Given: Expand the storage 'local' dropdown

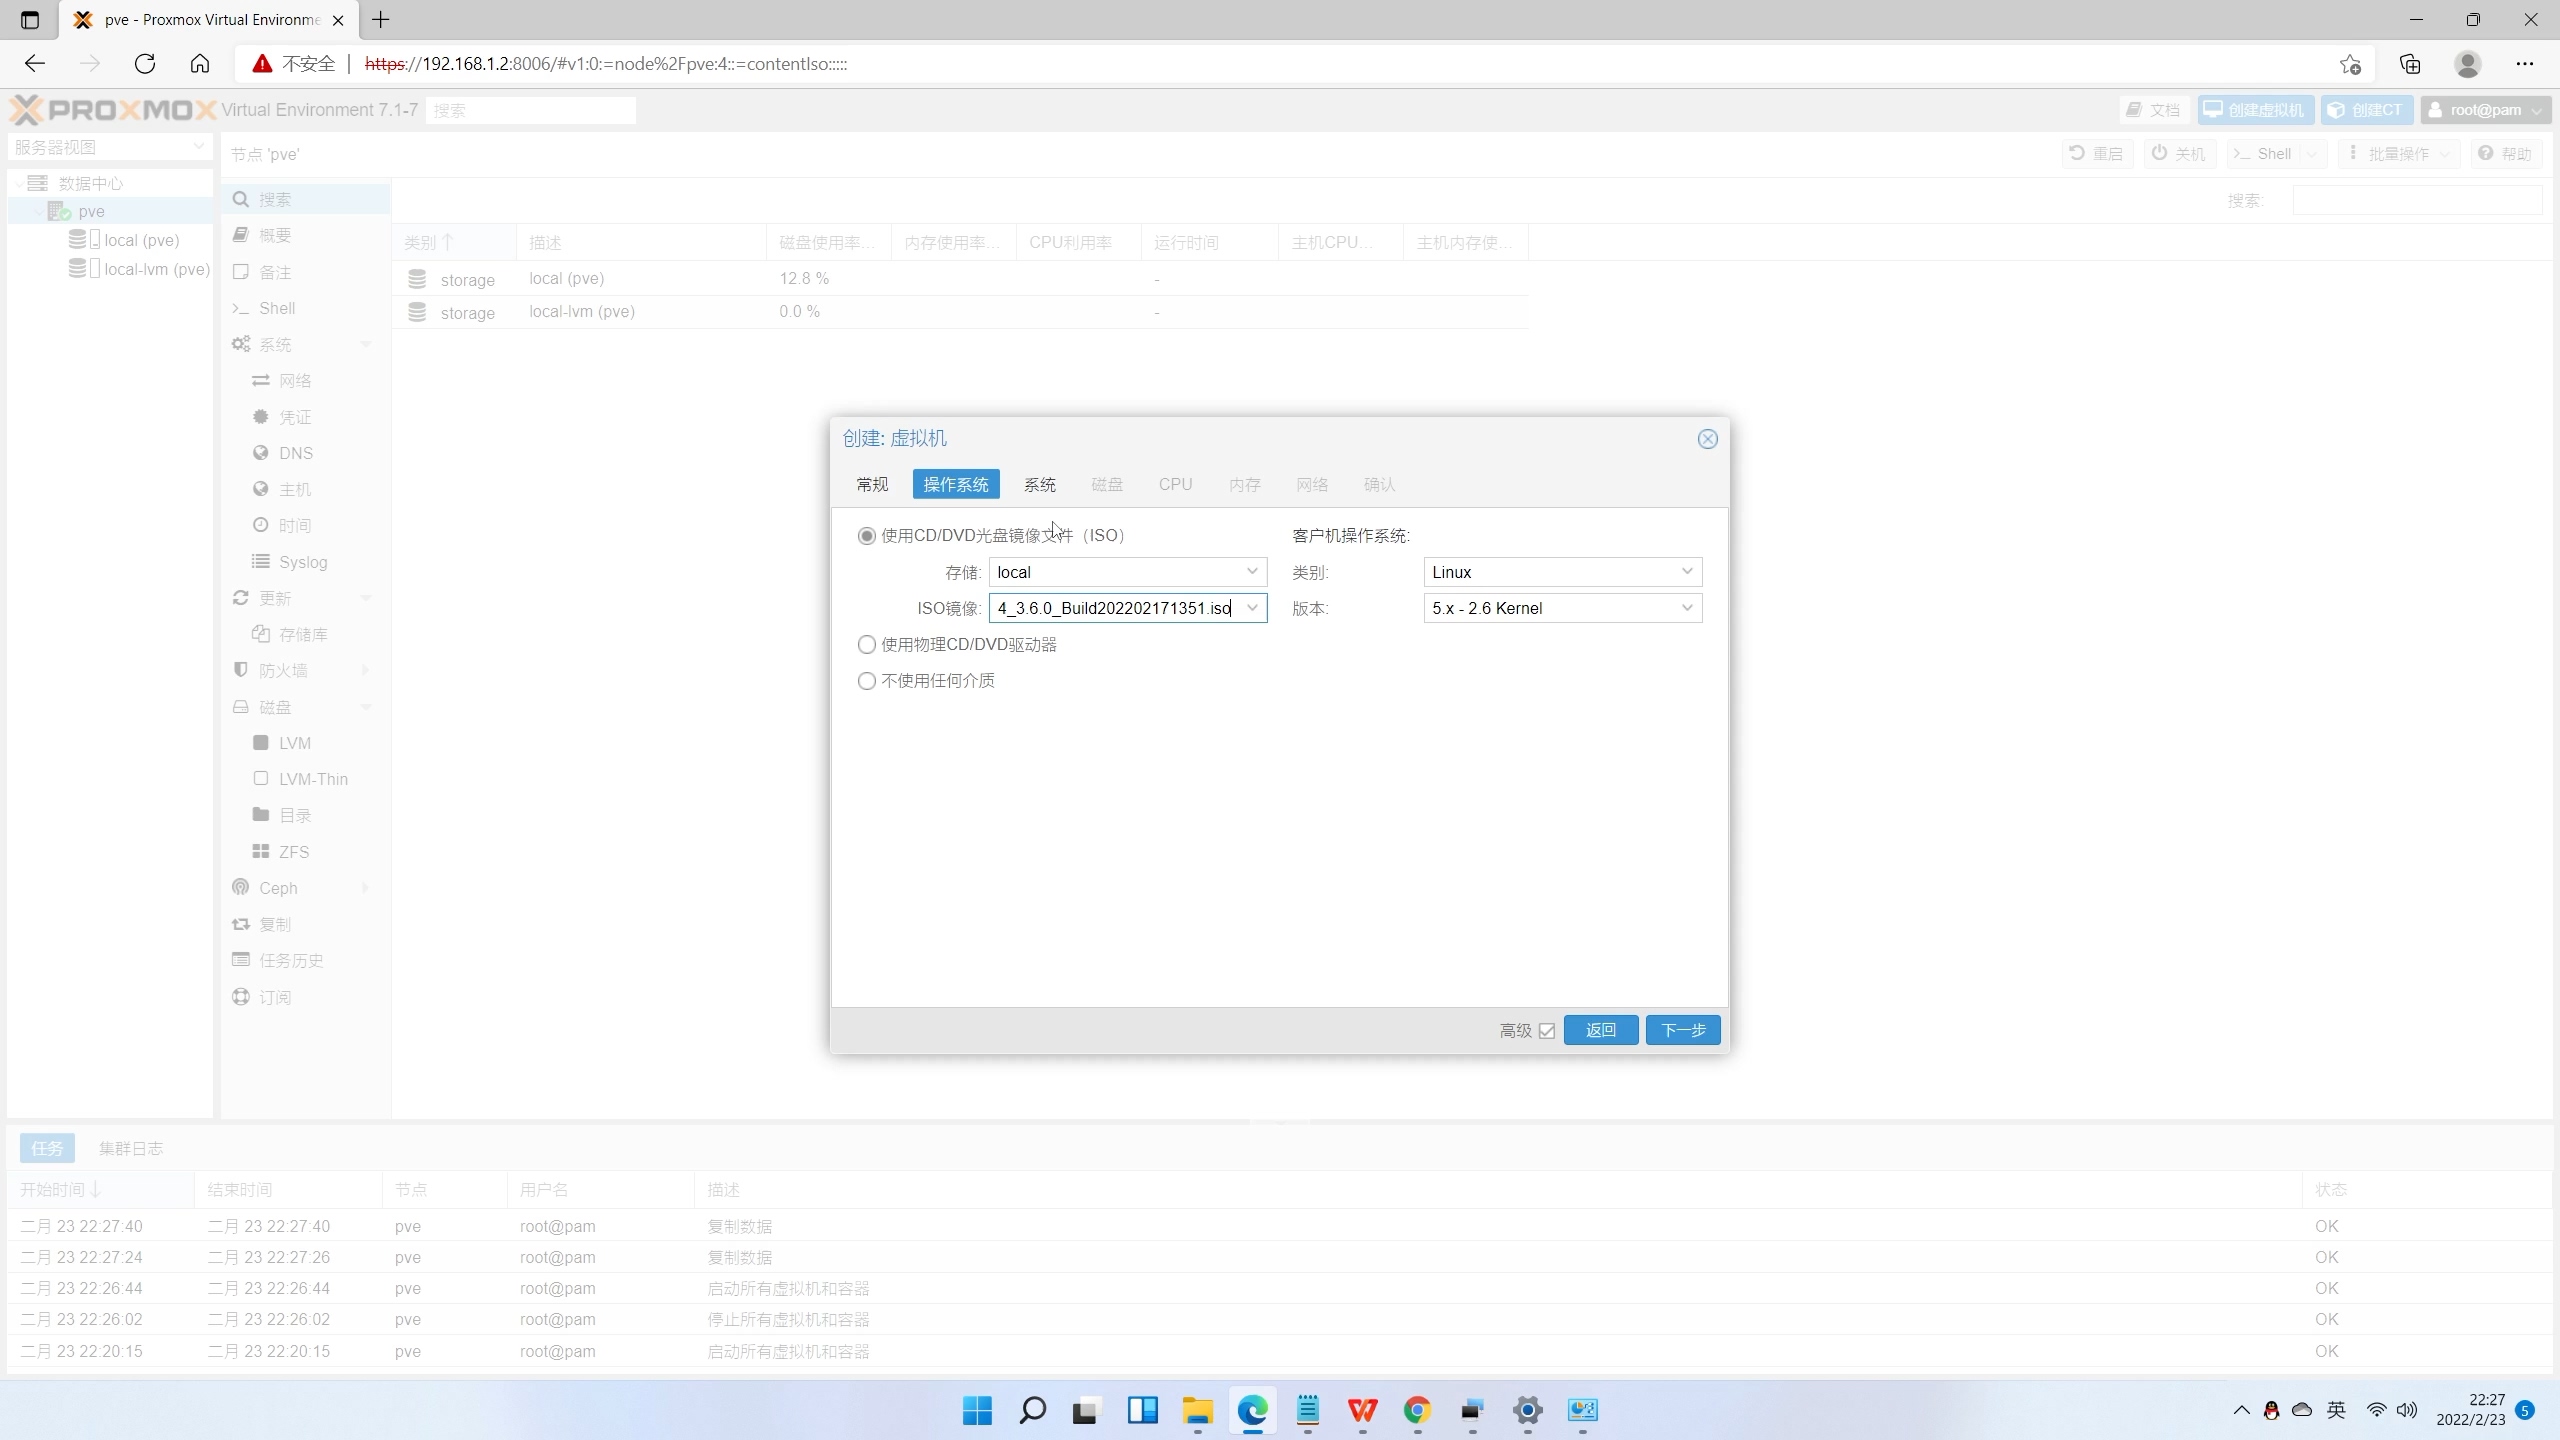Looking at the screenshot, I should pyautogui.click(x=1251, y=572).
